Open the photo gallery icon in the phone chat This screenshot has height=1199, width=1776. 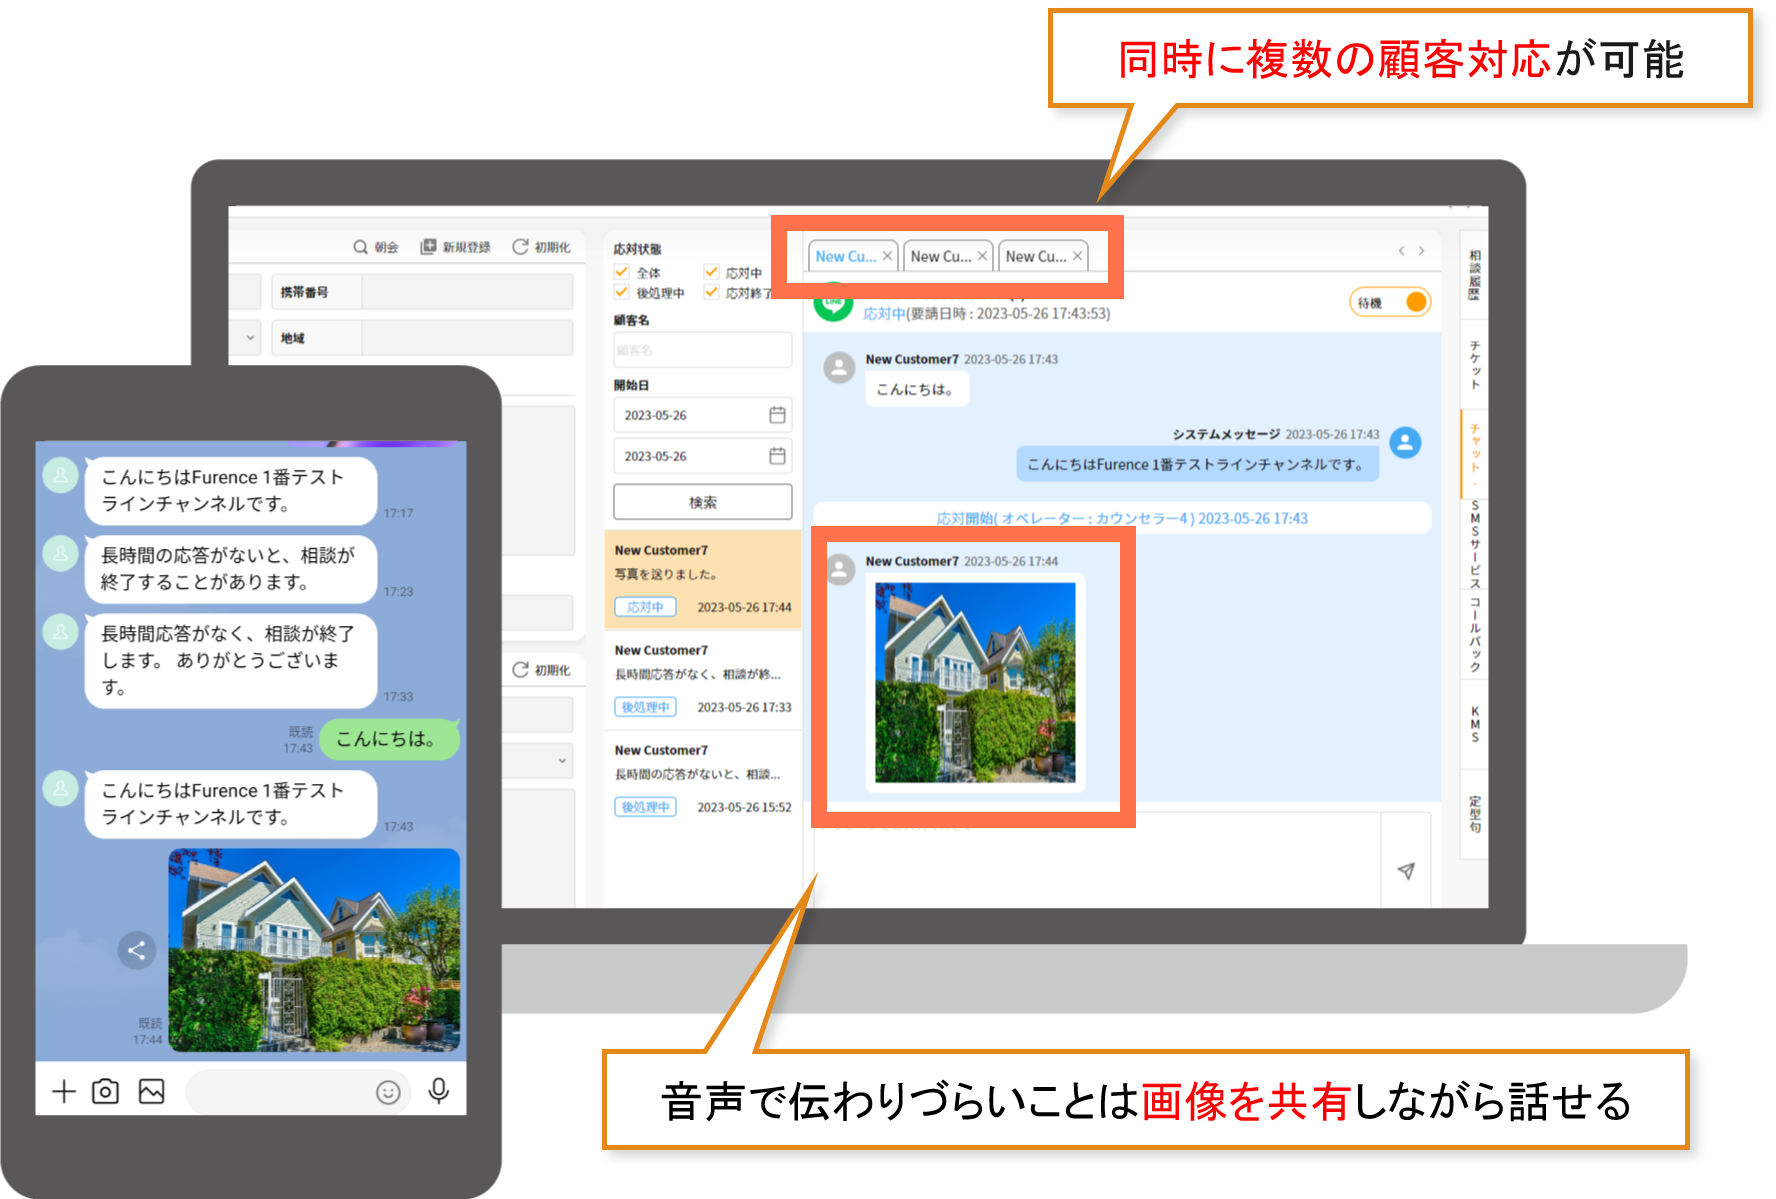click(152, 1091)
